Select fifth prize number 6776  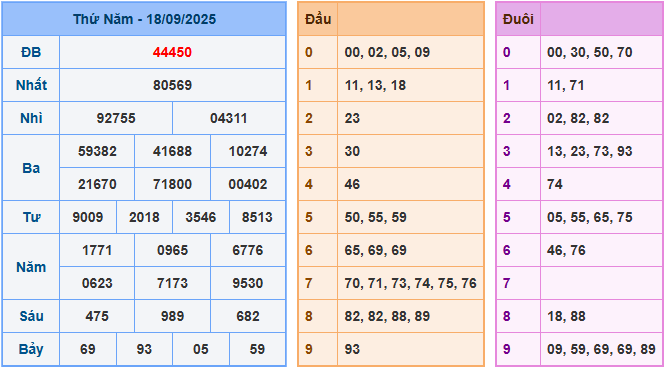pyautogui.click(x=248, y=250)
